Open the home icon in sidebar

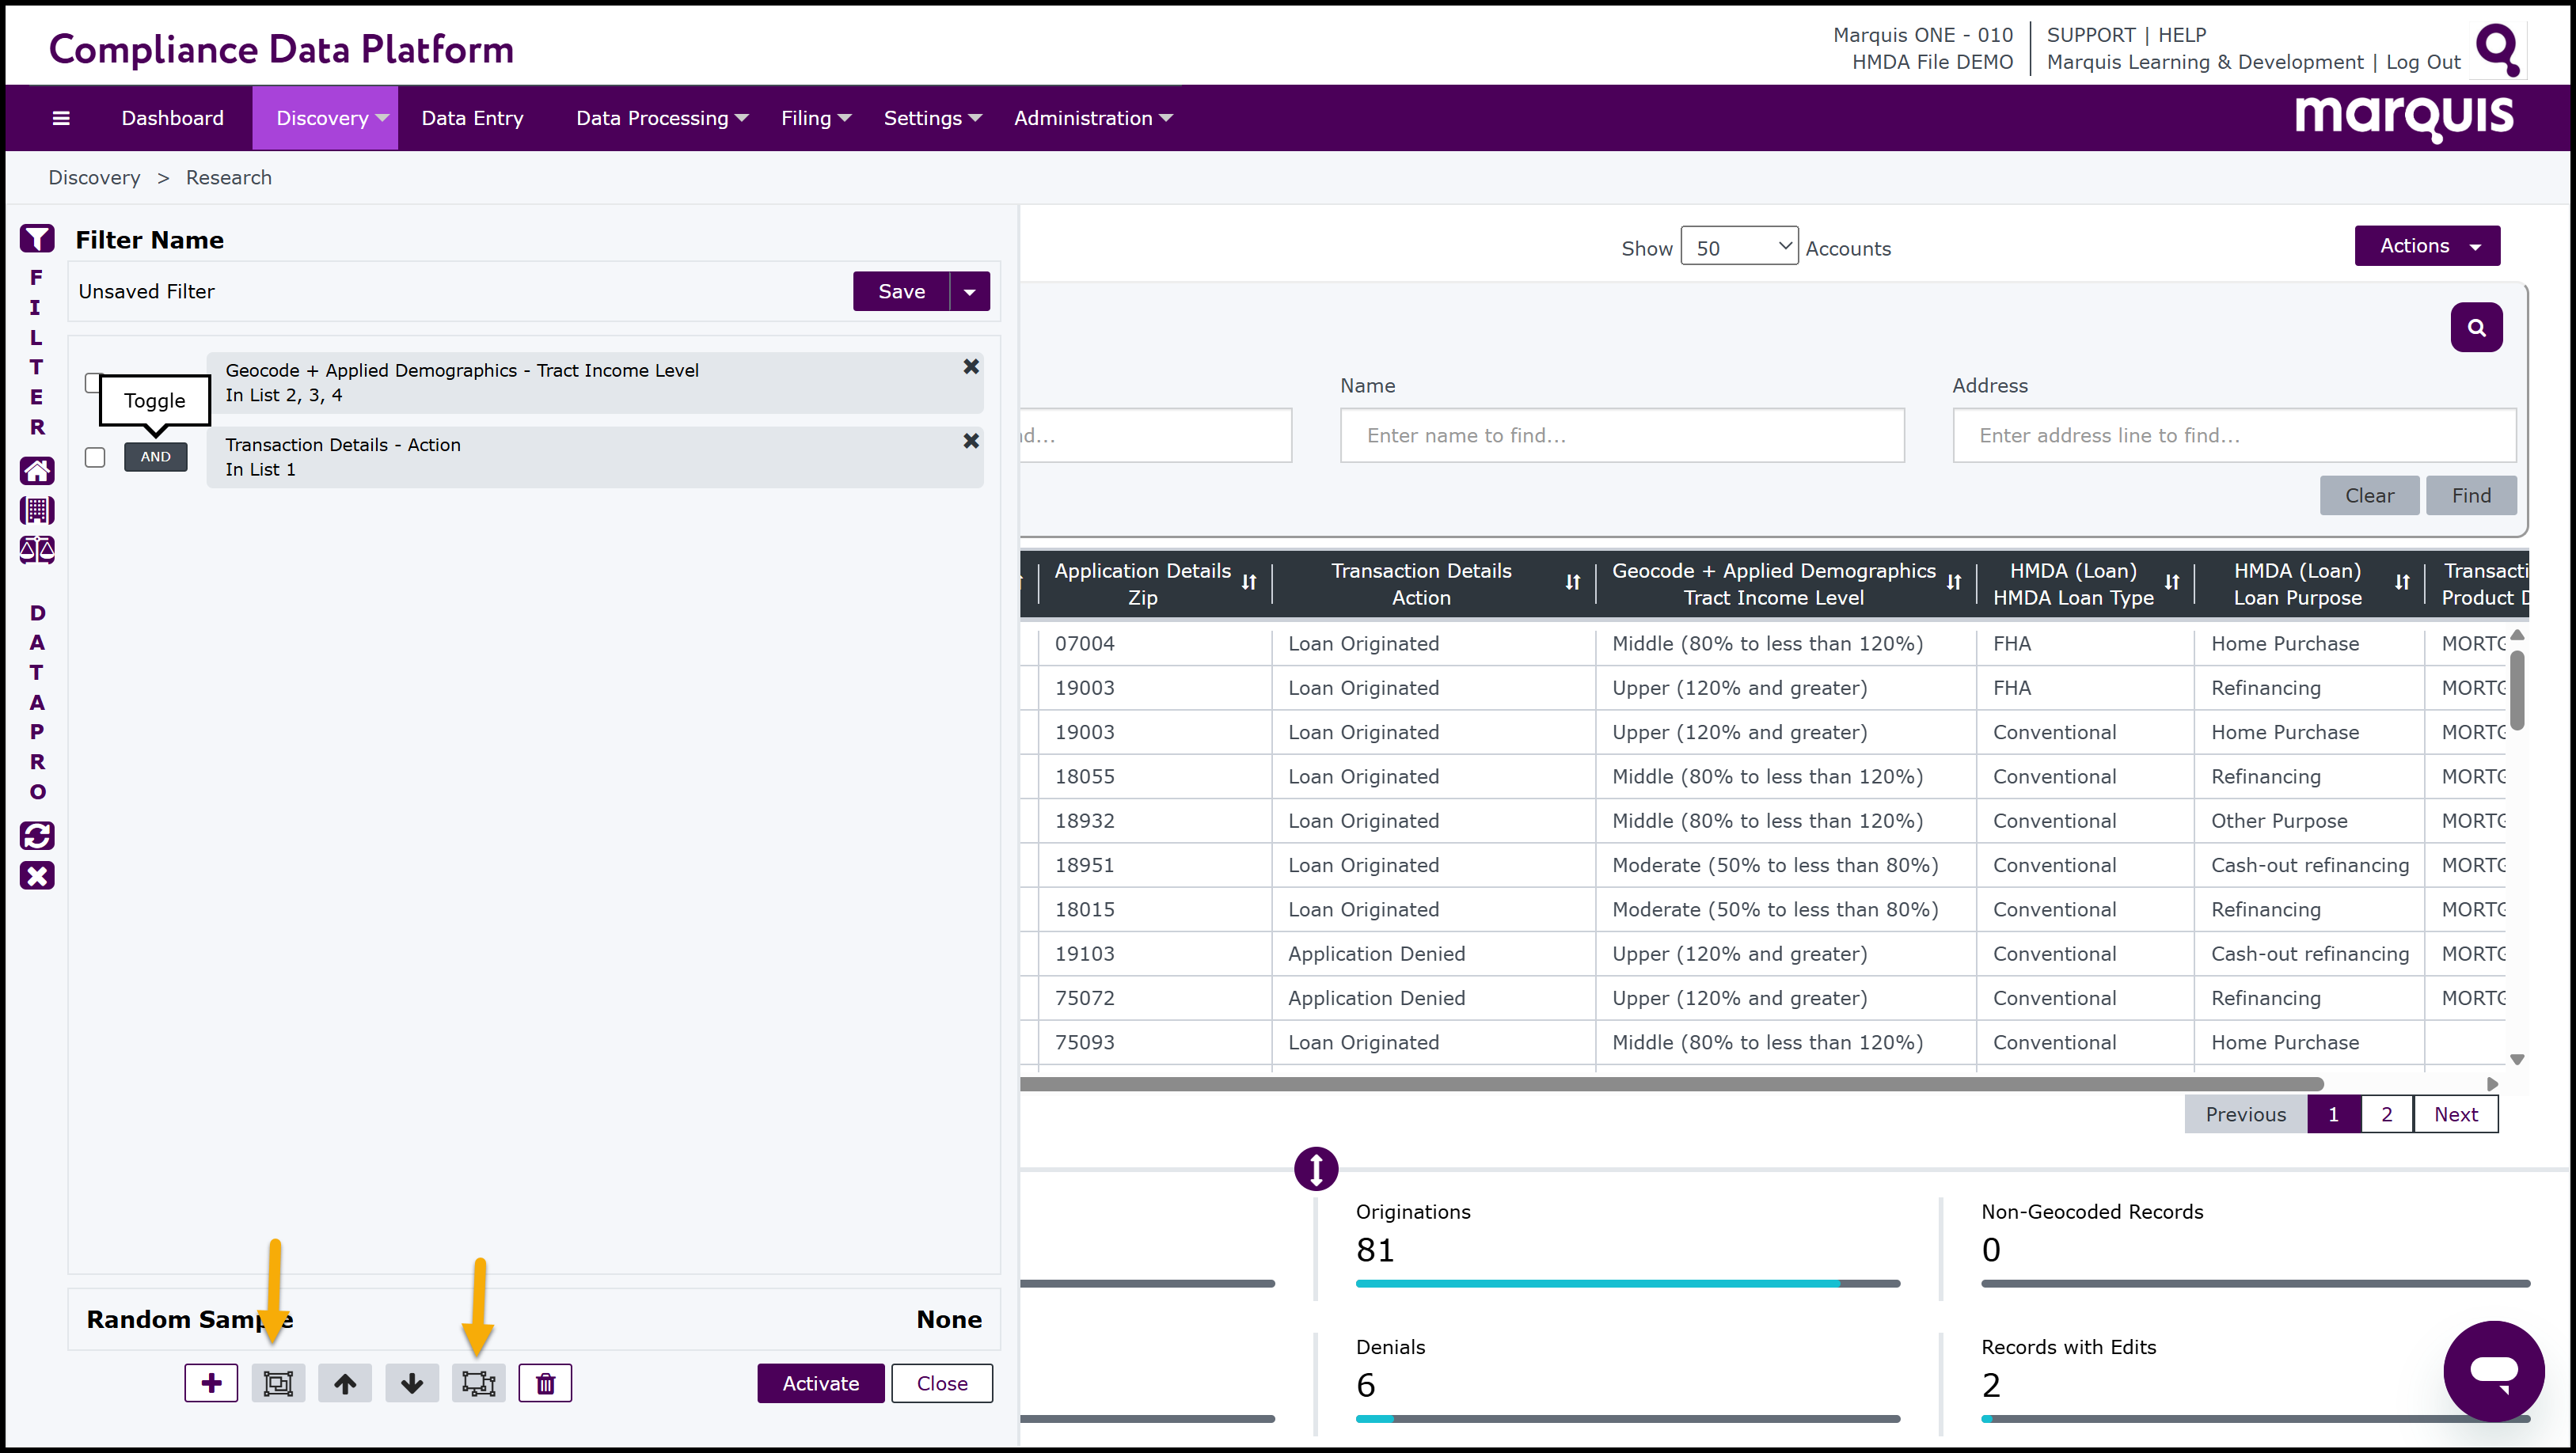pos(37,470)
